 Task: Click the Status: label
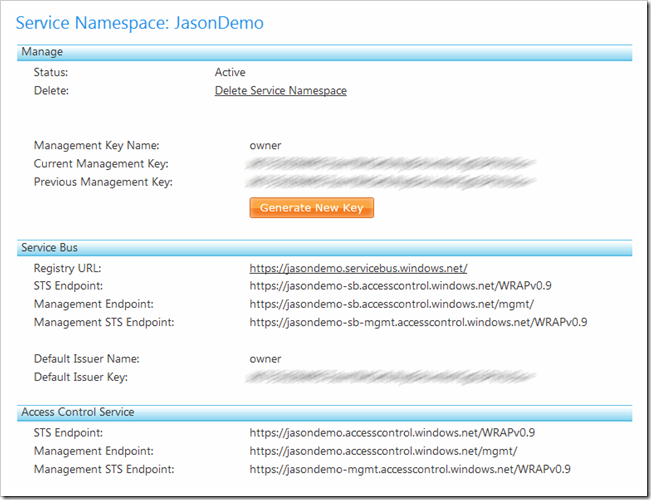tap(51, 72)
